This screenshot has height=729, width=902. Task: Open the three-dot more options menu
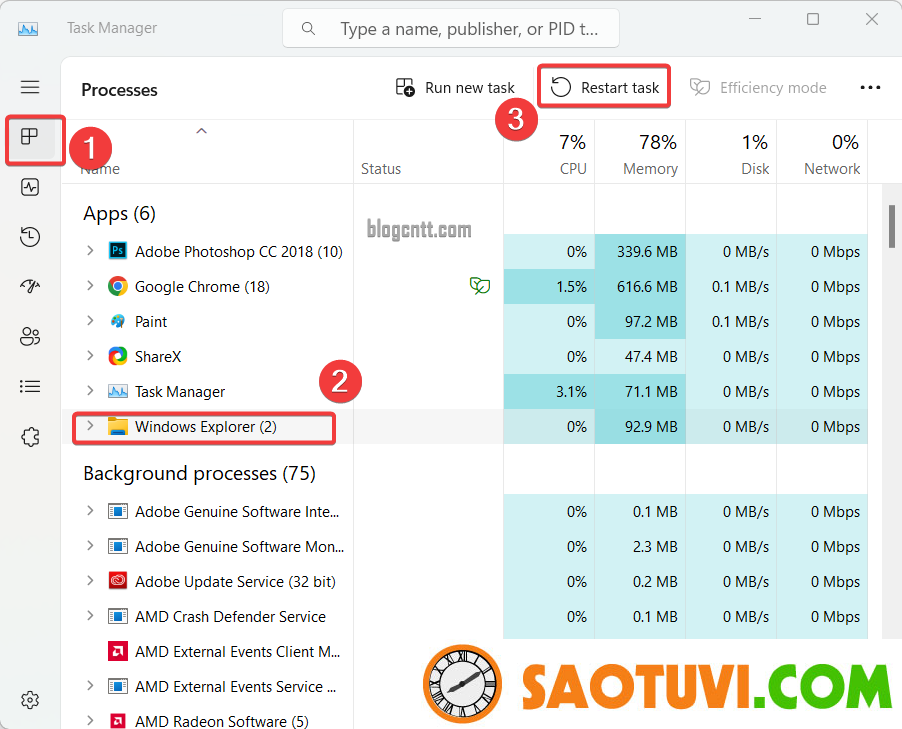pos(870,87)
